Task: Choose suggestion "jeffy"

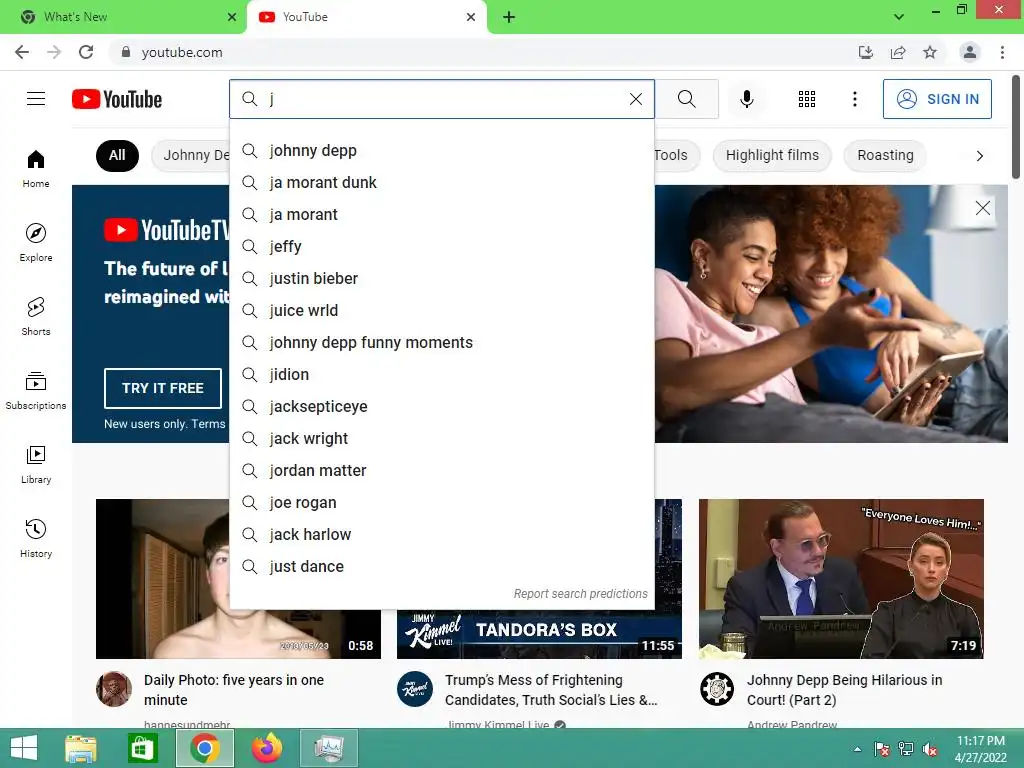Action: (441, 247)
